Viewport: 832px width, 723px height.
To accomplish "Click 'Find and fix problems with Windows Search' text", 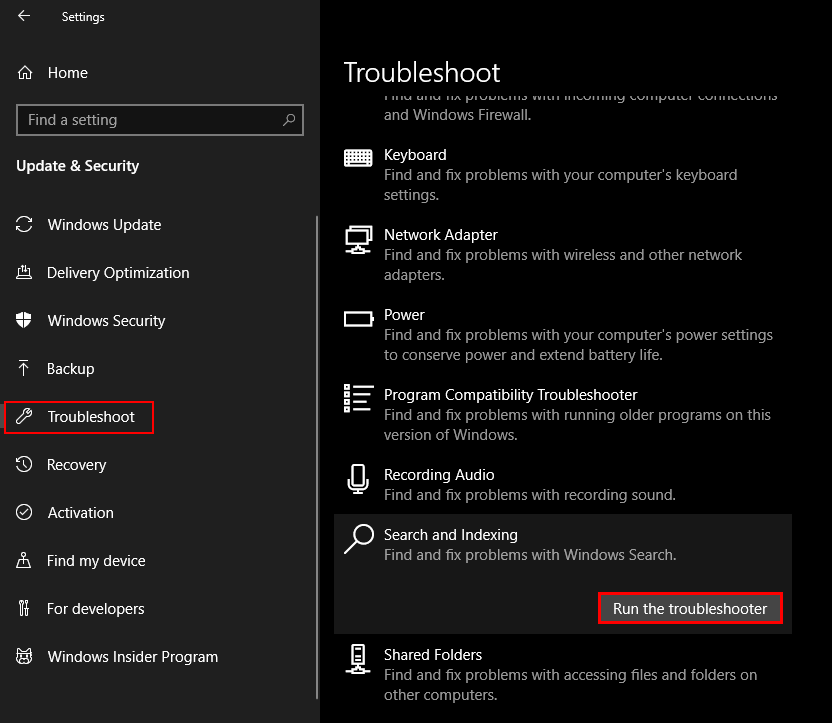I will 530,555.
